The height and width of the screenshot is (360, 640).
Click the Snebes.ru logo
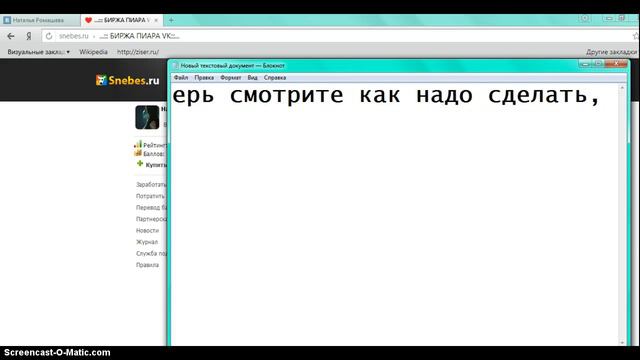click(x=128, y=80)
